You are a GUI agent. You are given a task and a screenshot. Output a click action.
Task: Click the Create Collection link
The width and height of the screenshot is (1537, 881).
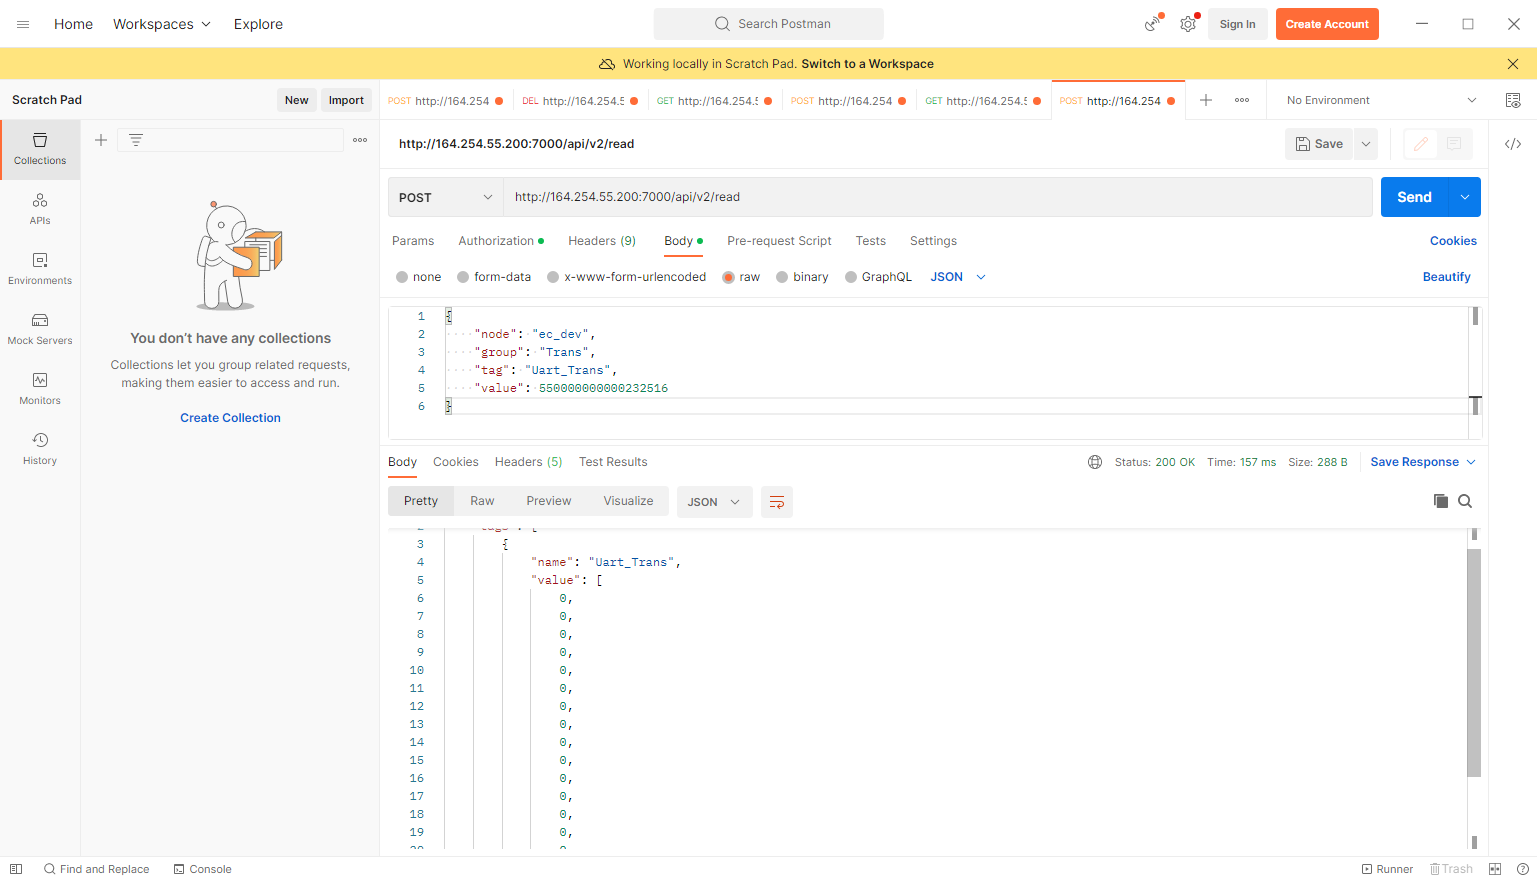(230, 418)
